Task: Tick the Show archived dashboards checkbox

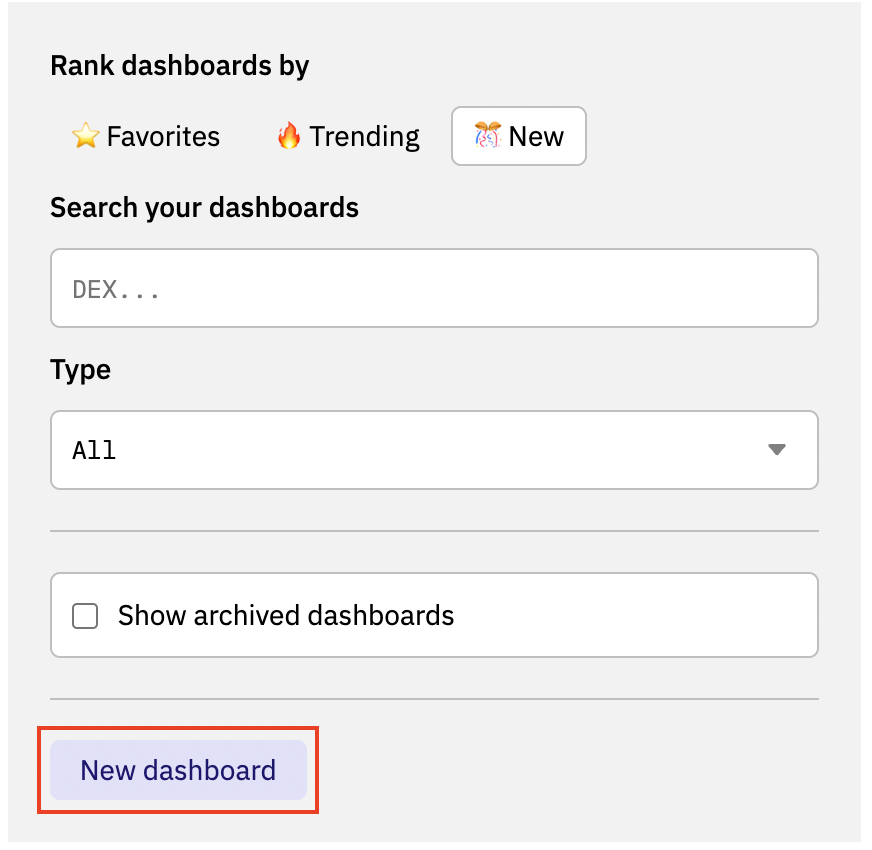Action: pos(86,616)
